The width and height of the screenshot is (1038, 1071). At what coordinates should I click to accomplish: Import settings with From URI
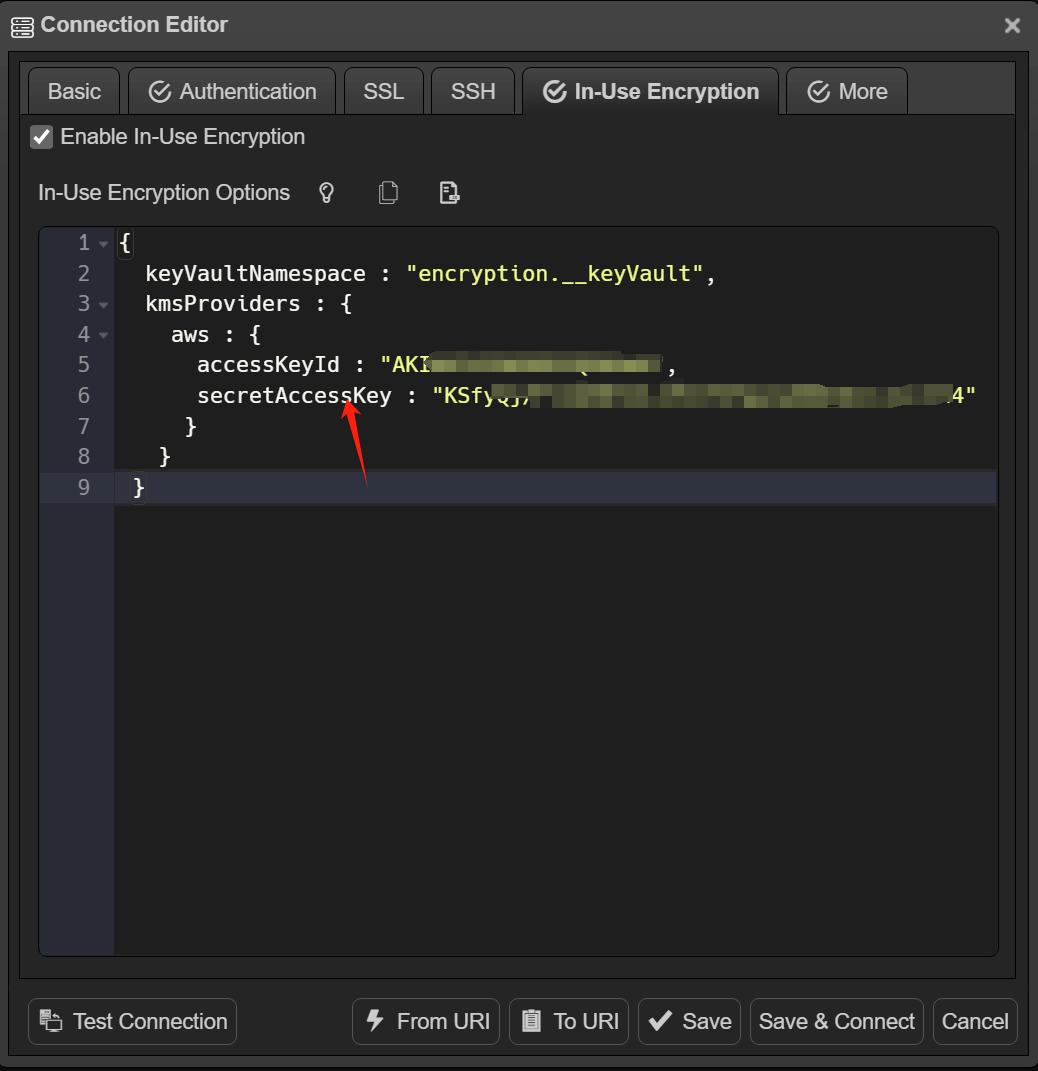click(x=426, y=1021)
